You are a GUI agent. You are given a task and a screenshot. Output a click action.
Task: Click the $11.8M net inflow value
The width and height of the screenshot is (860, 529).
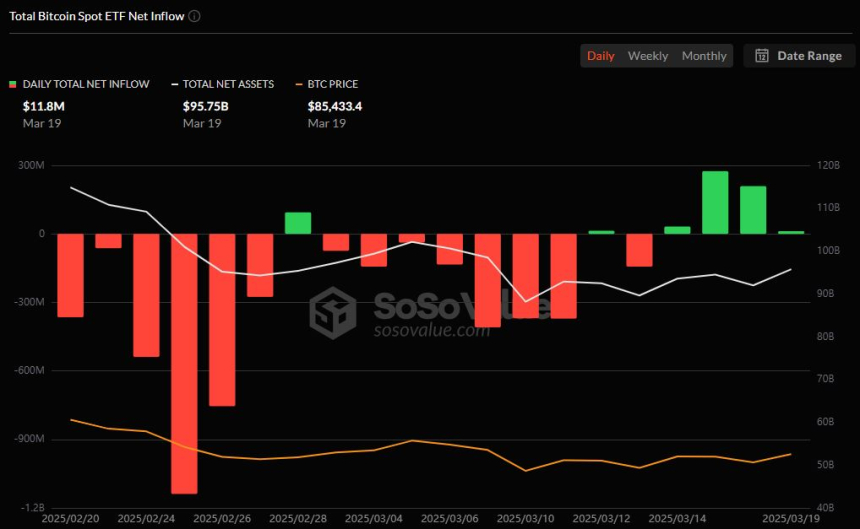[x=43, y=106]
